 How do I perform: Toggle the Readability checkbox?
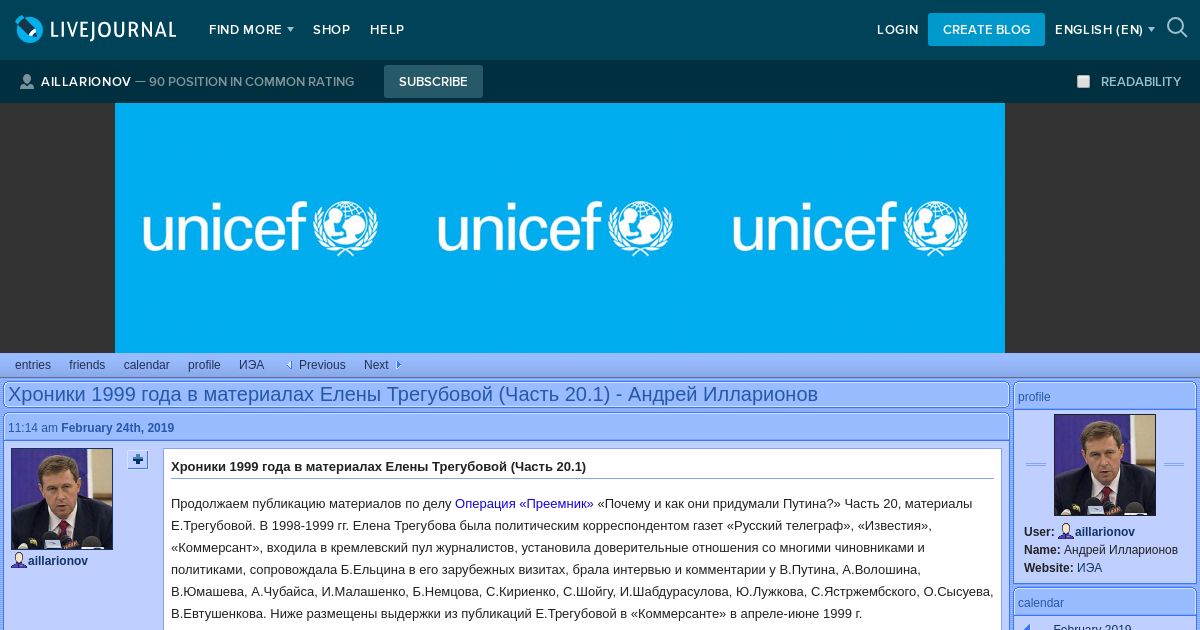(x=1083, y=82)
